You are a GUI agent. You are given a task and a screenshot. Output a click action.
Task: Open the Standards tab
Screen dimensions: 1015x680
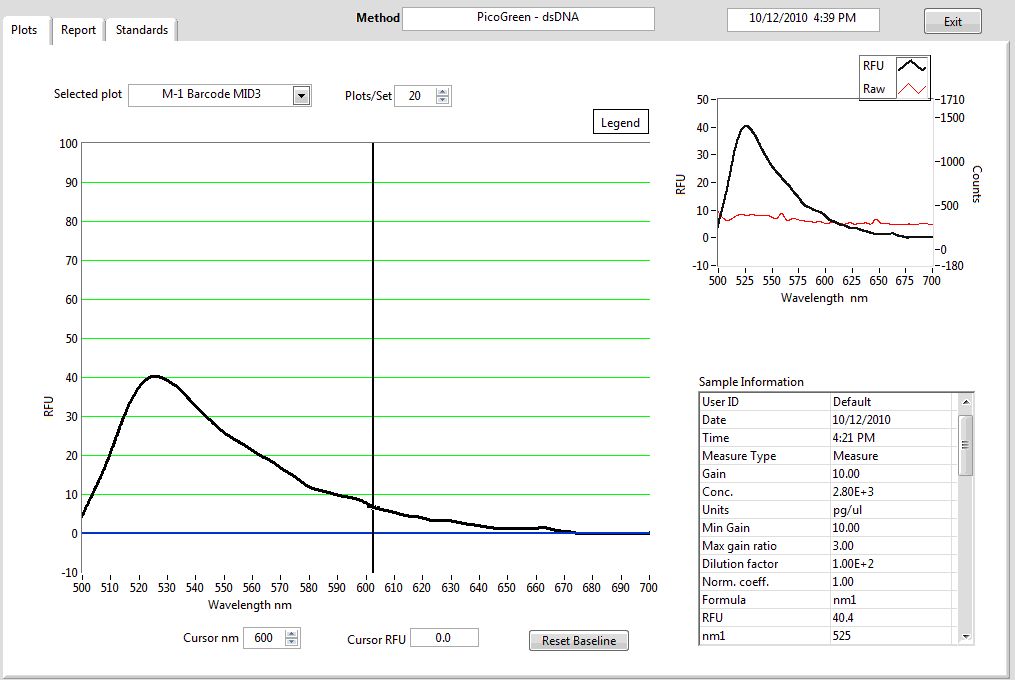point(142,30)
